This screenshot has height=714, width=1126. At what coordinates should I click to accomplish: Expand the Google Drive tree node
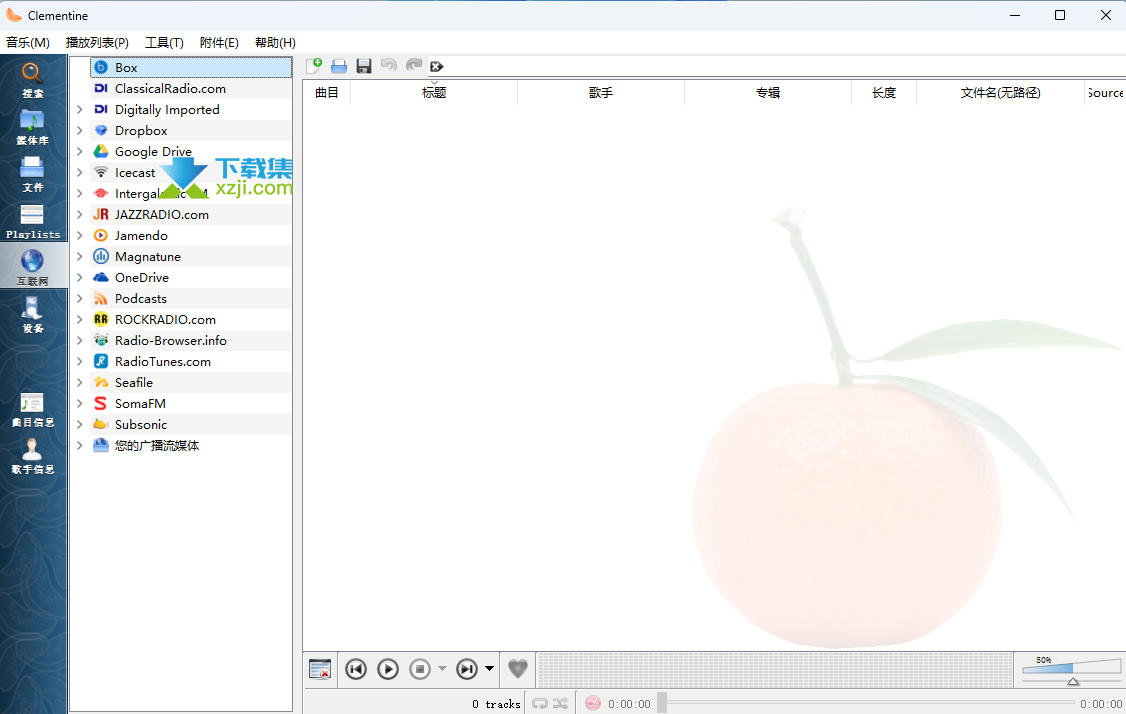pyautogui.click(x=80, y=152)
